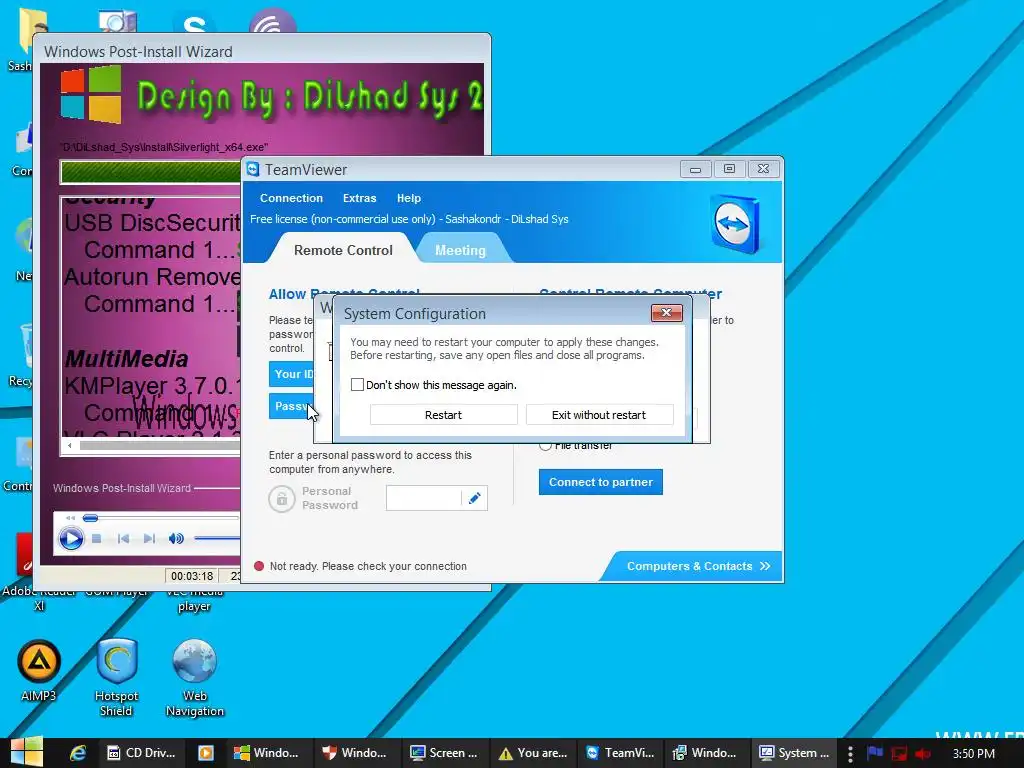1024x768 pixels.
Task: Click "Autorun Remove" entry in wizard list
Action: [152, 277]
